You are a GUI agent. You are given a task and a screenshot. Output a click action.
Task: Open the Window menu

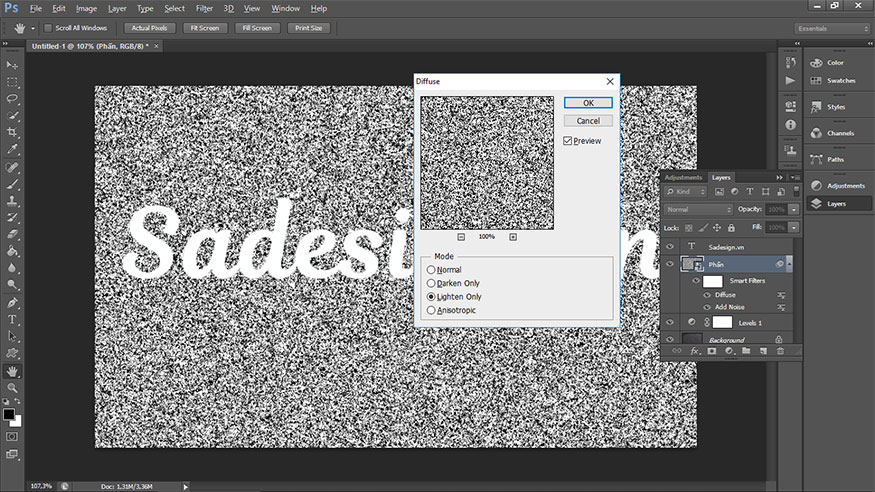tap(285, 8)
